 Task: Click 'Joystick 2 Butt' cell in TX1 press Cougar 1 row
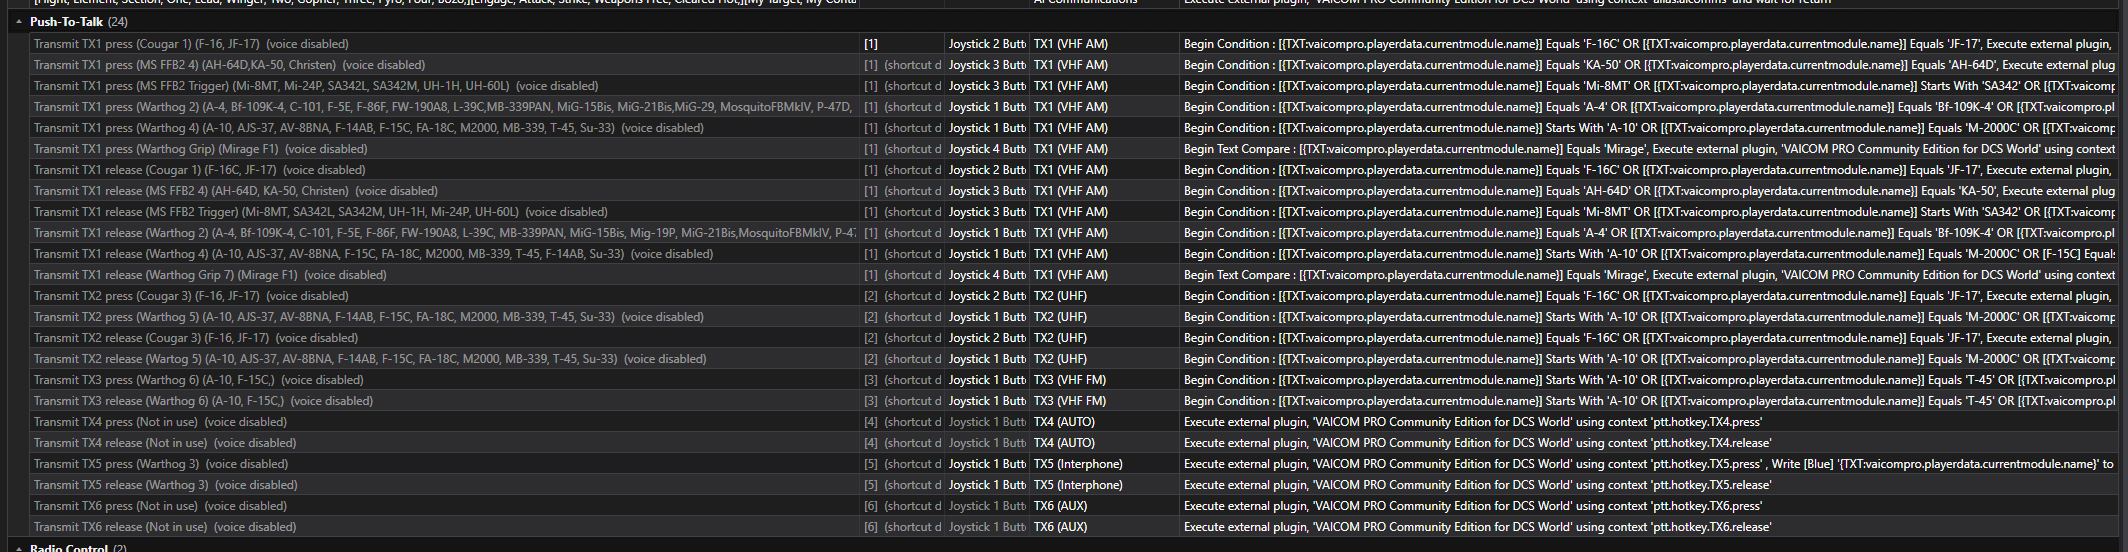tap(987, 44)
